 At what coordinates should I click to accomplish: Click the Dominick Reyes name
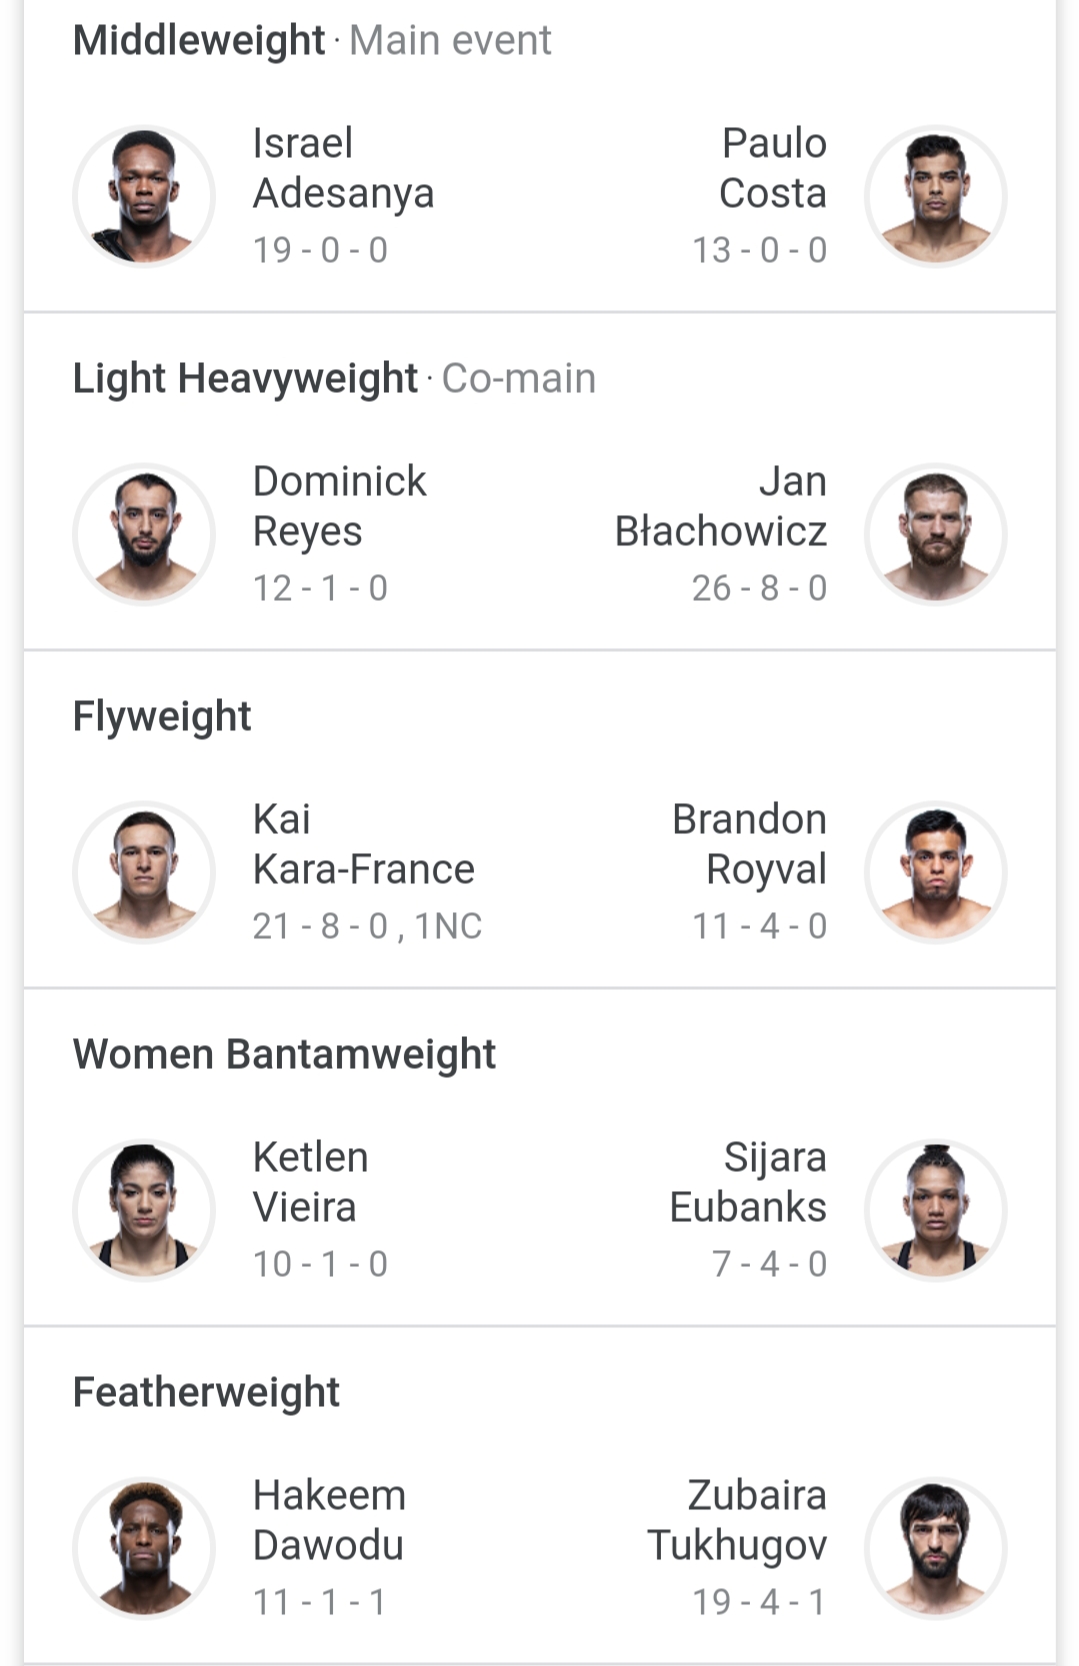[x=339, y=506]
